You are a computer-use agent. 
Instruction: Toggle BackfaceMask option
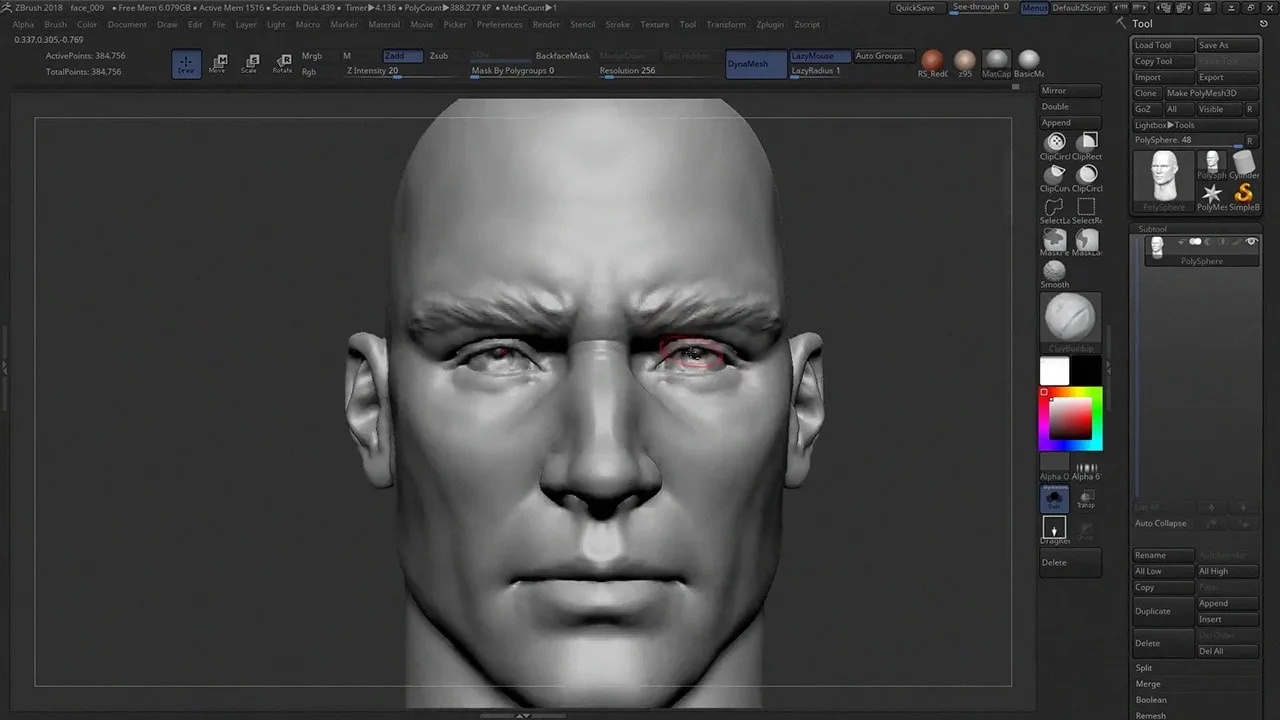[x=563, y=56]
